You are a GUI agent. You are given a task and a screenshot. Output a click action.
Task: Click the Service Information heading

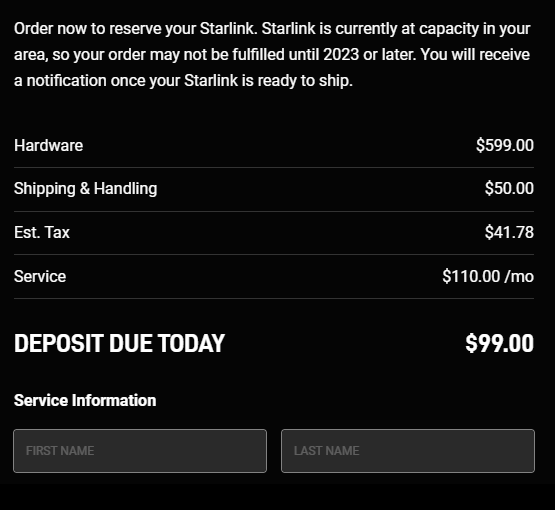[x=85, y=401]
